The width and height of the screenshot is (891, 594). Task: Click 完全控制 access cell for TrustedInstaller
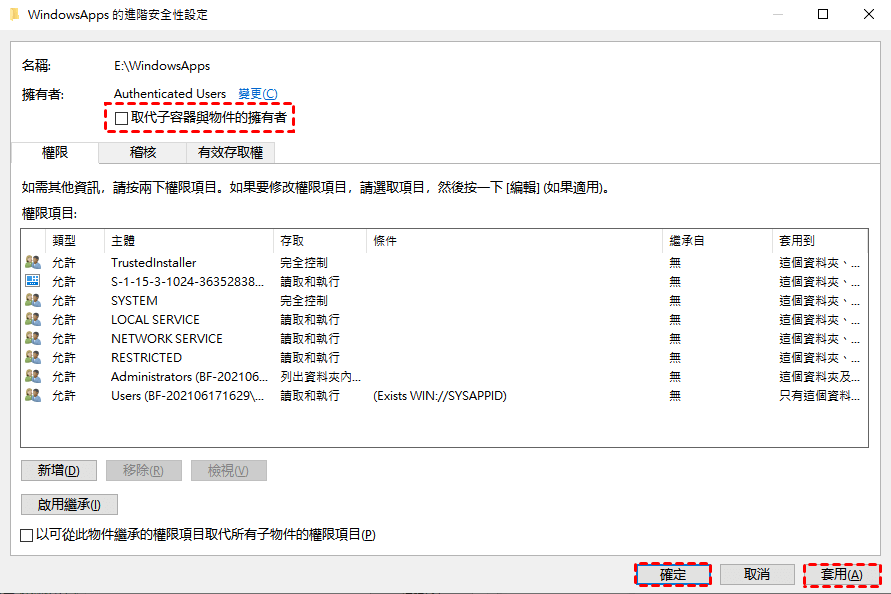pos(304,263)
